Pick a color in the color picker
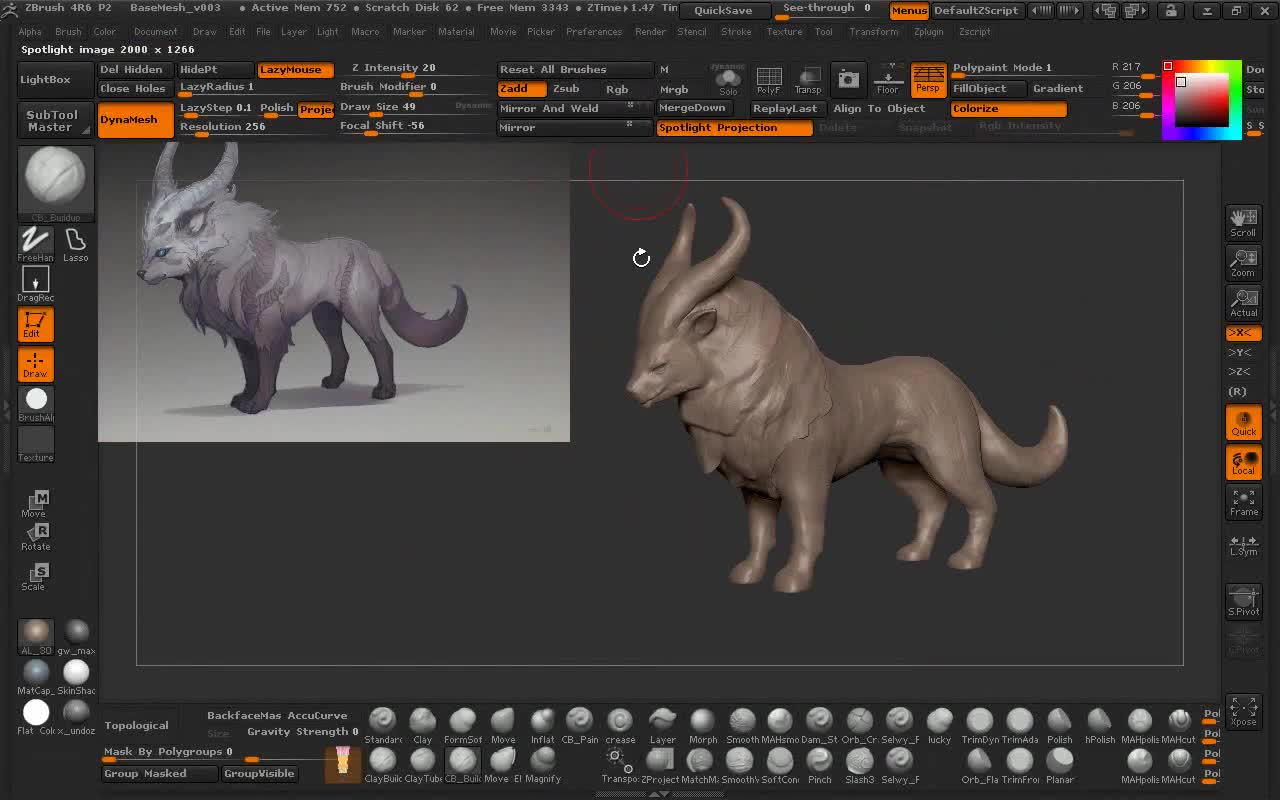Image resolution: width=1280 pixels, height=800 pixels. pos(1201,100)
